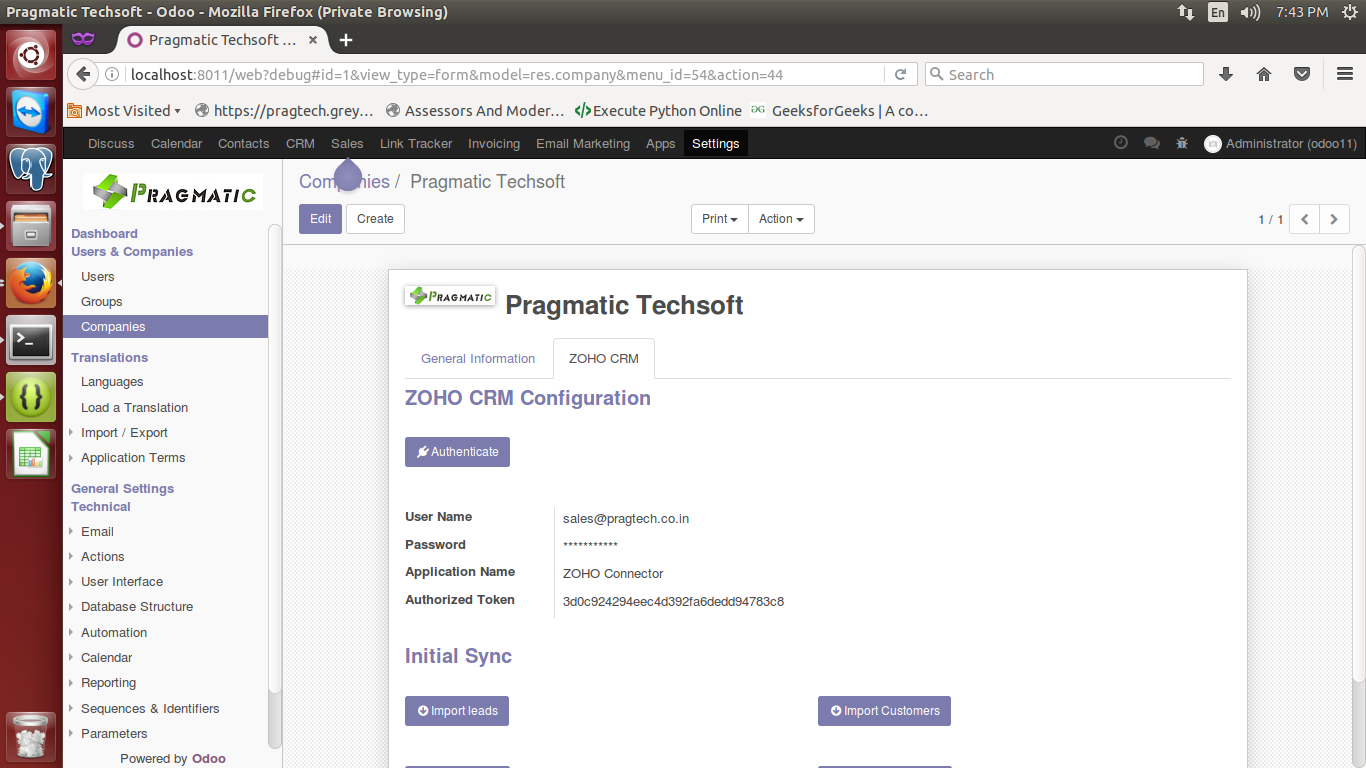Open the Discuss menu

click(111, 143)
